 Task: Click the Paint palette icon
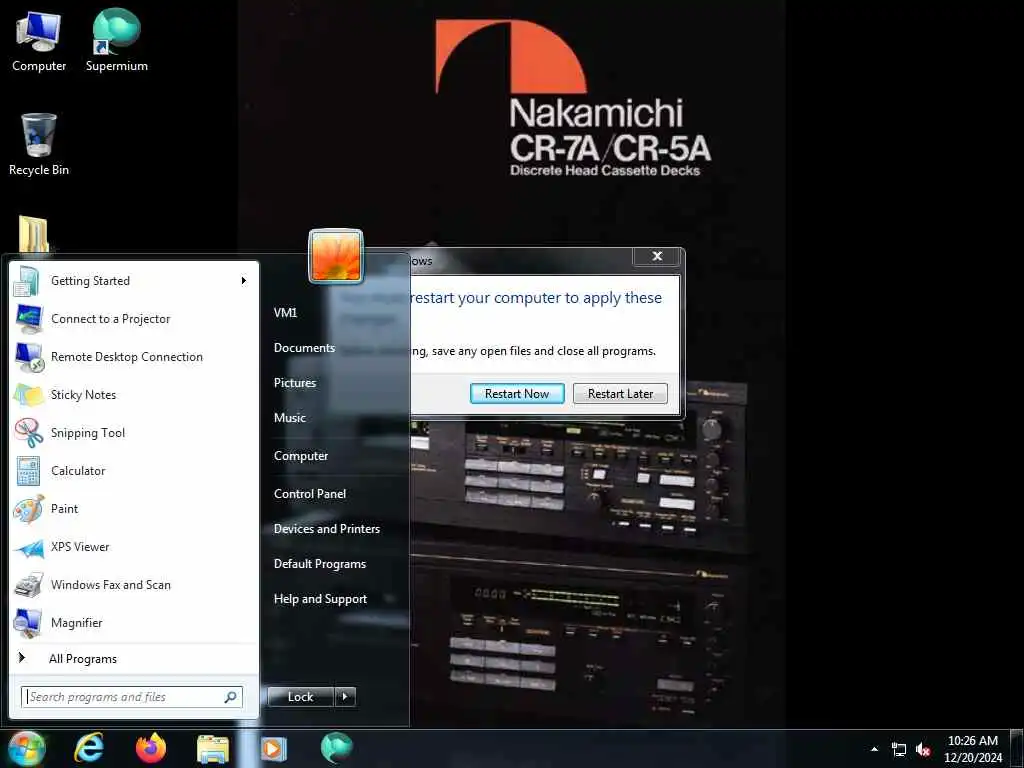coord(28,509)
